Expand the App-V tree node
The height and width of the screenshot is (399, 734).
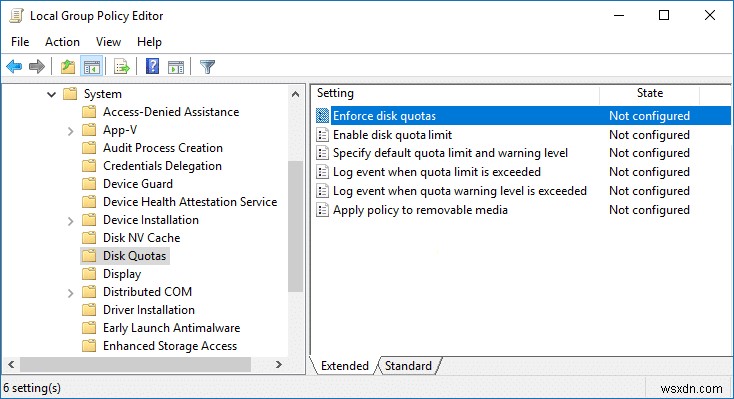70,131
